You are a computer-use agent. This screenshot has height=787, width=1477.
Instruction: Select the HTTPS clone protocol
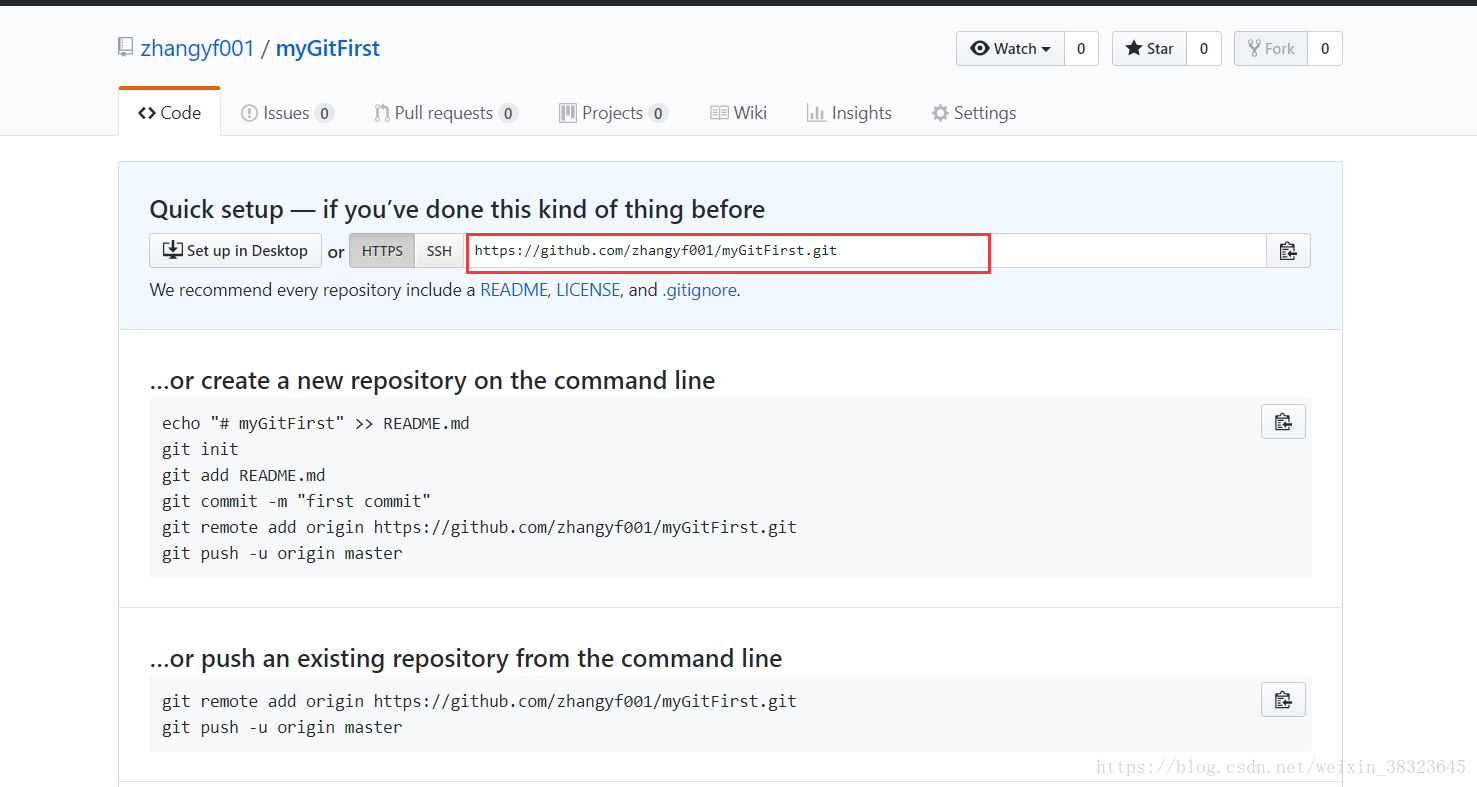pos(382,251)
